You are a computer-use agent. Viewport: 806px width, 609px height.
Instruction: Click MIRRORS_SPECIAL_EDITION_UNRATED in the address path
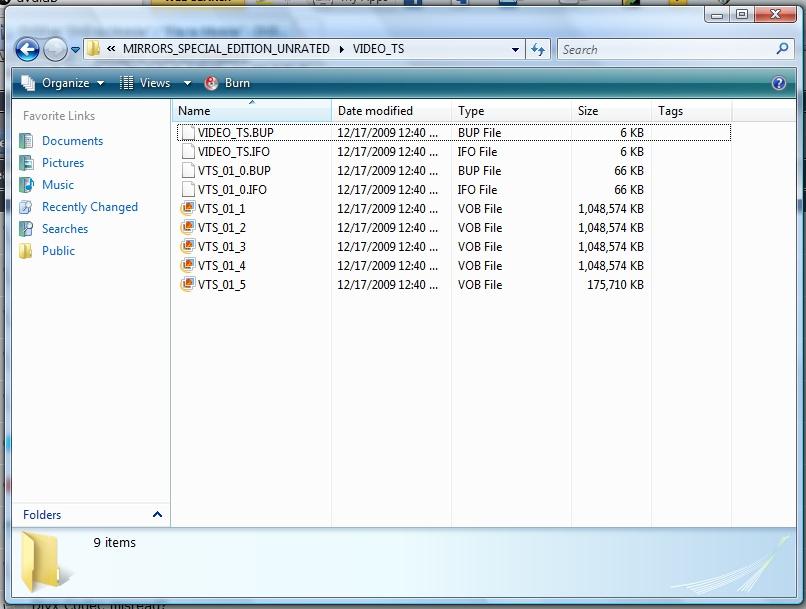point(226,49)
